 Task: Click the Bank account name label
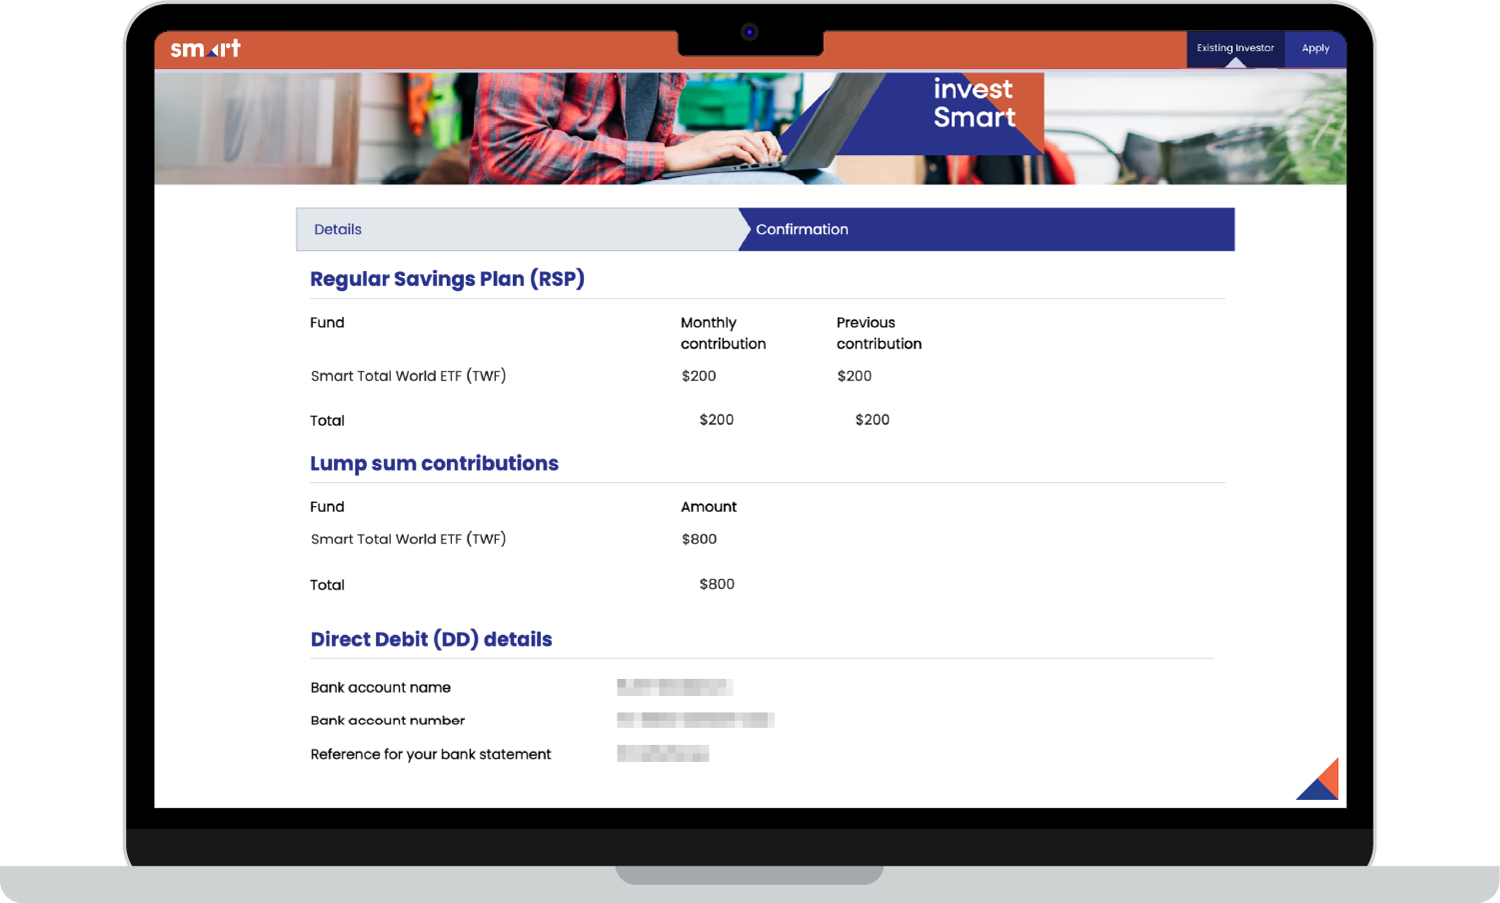[380, 687]
